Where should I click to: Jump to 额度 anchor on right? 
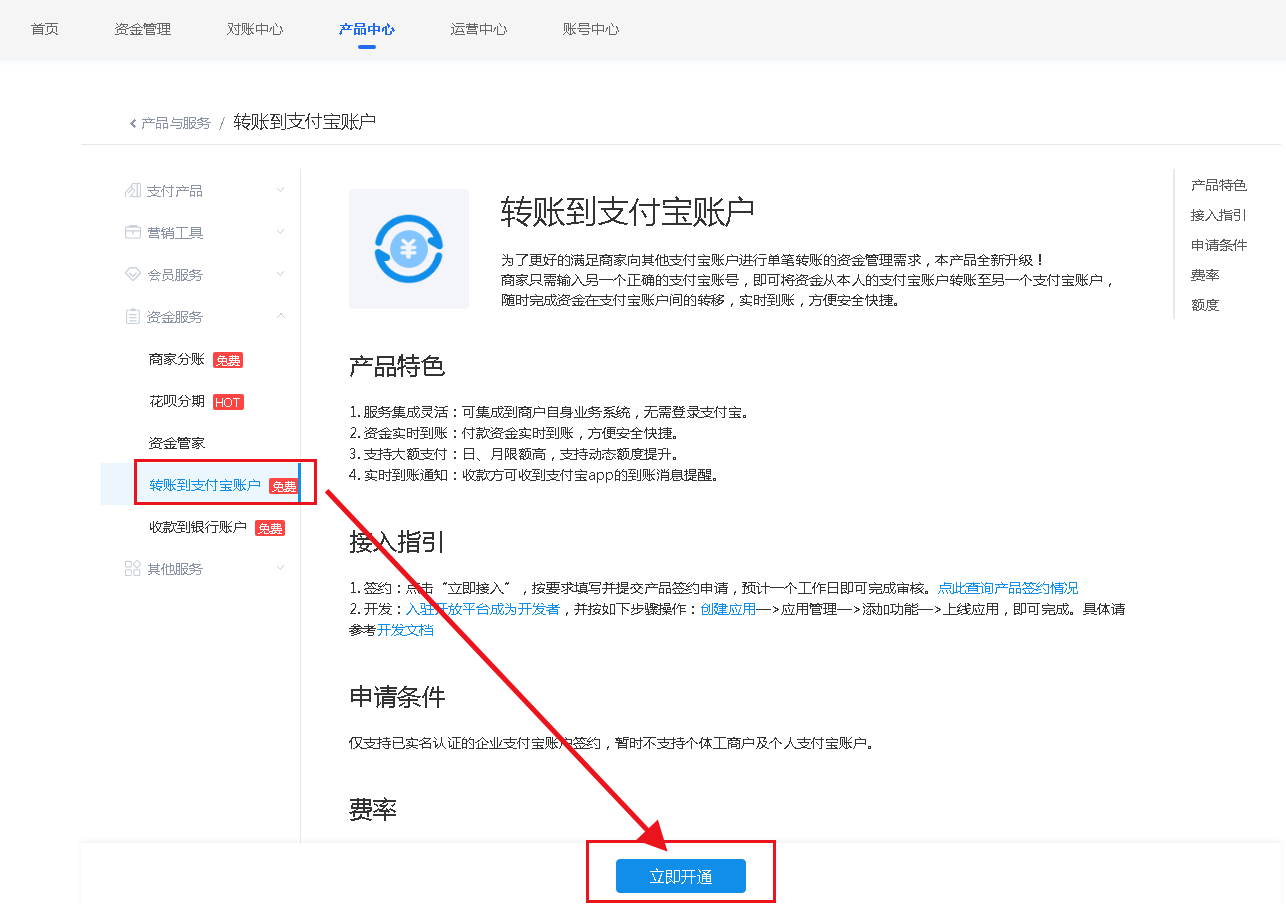tap(1205, 305)
